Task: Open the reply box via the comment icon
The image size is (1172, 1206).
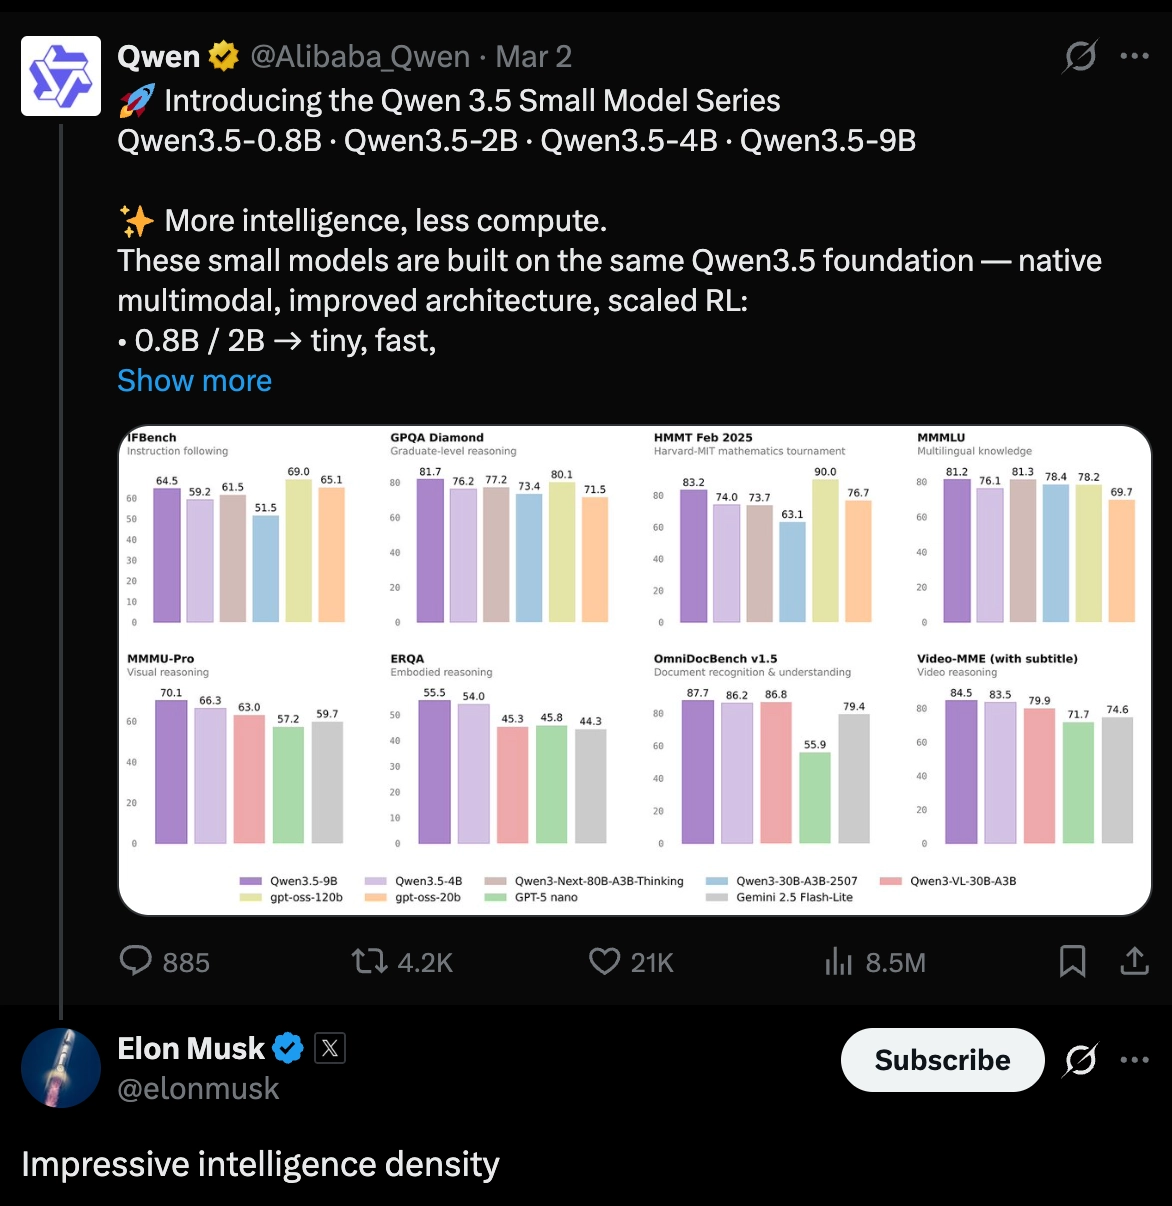Action: click(137, 962)
